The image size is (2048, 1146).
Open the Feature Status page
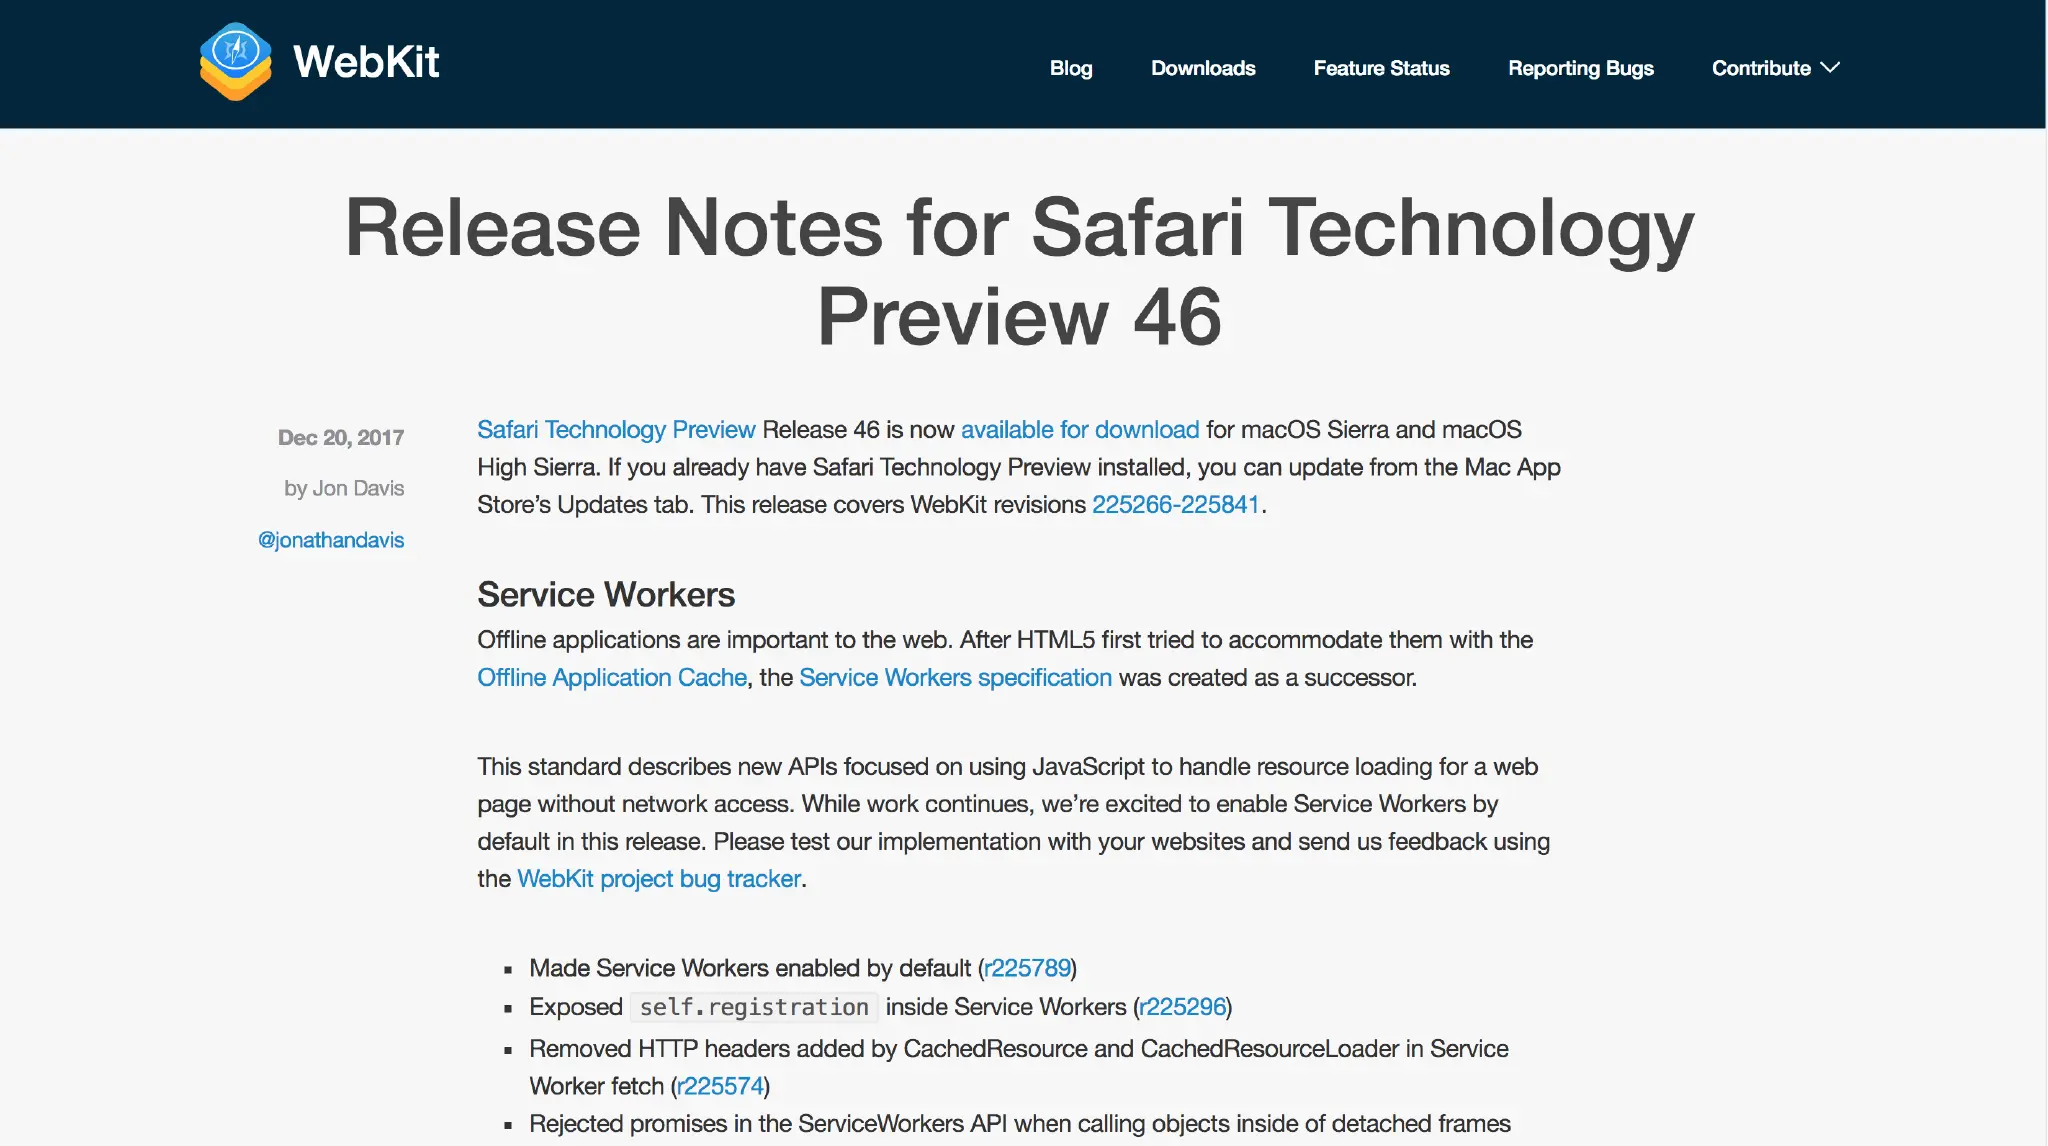(x=1381, y=68)
